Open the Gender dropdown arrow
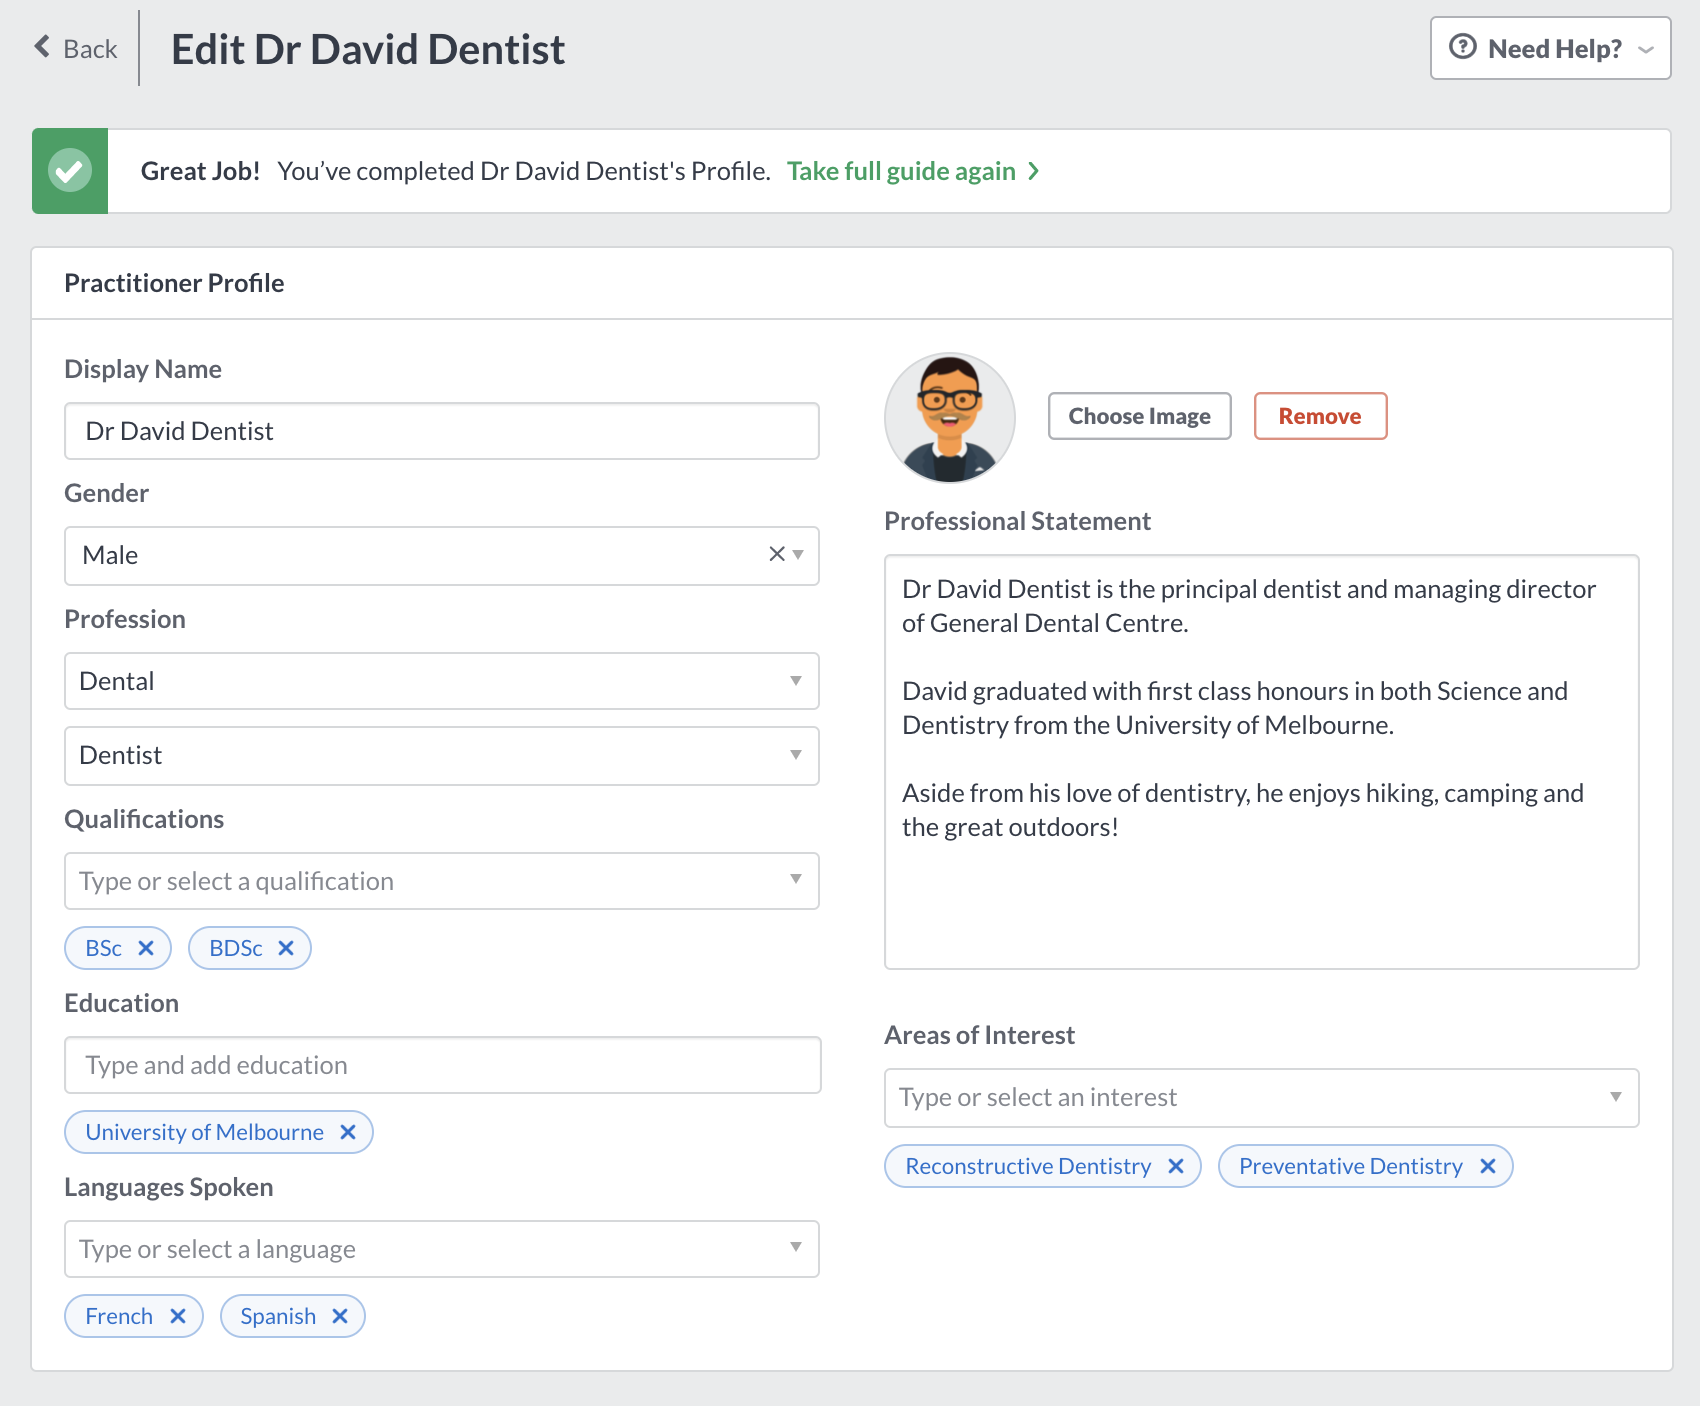1700x1406 pixels. 798,554
